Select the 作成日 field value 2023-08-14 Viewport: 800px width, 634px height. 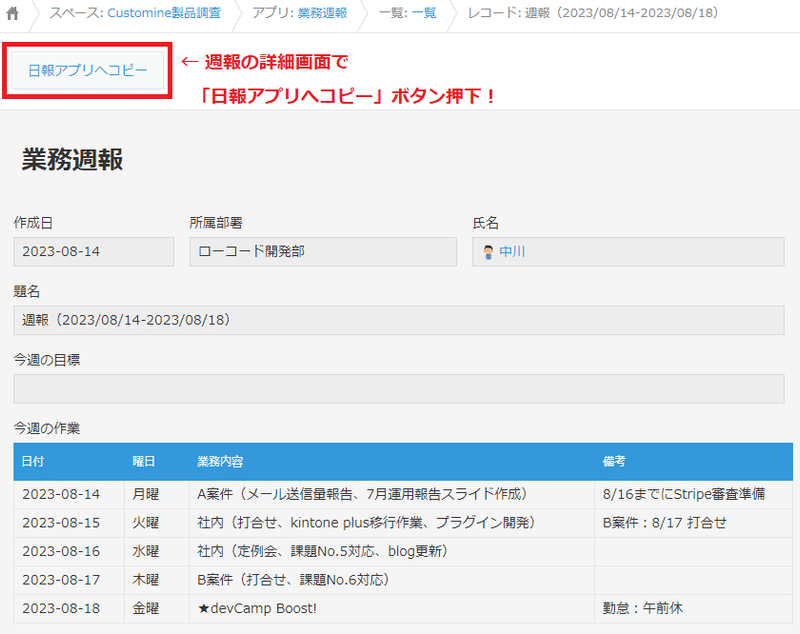(94, 251)
